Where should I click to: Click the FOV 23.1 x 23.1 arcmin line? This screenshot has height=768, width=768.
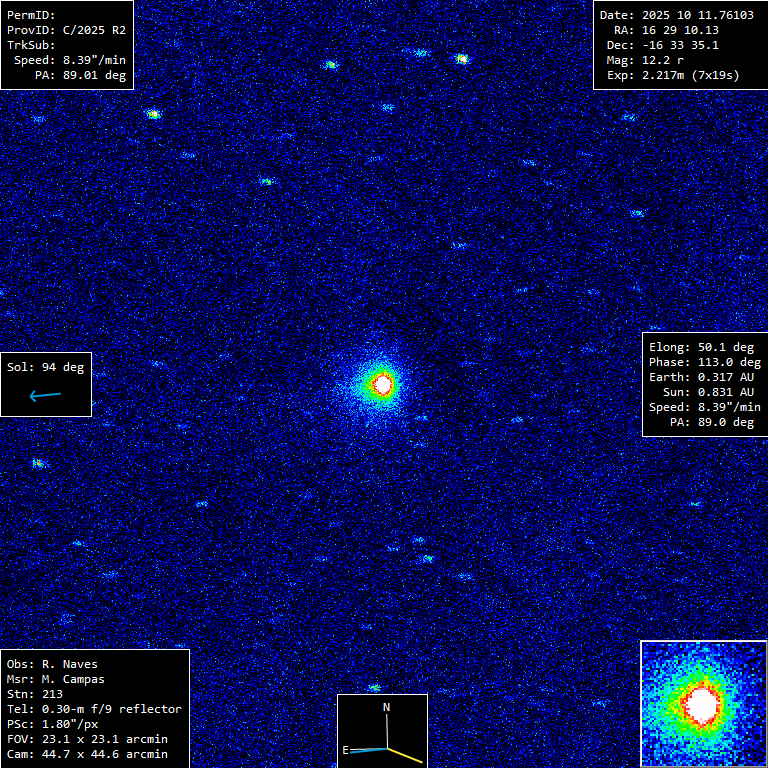[87, 739]
